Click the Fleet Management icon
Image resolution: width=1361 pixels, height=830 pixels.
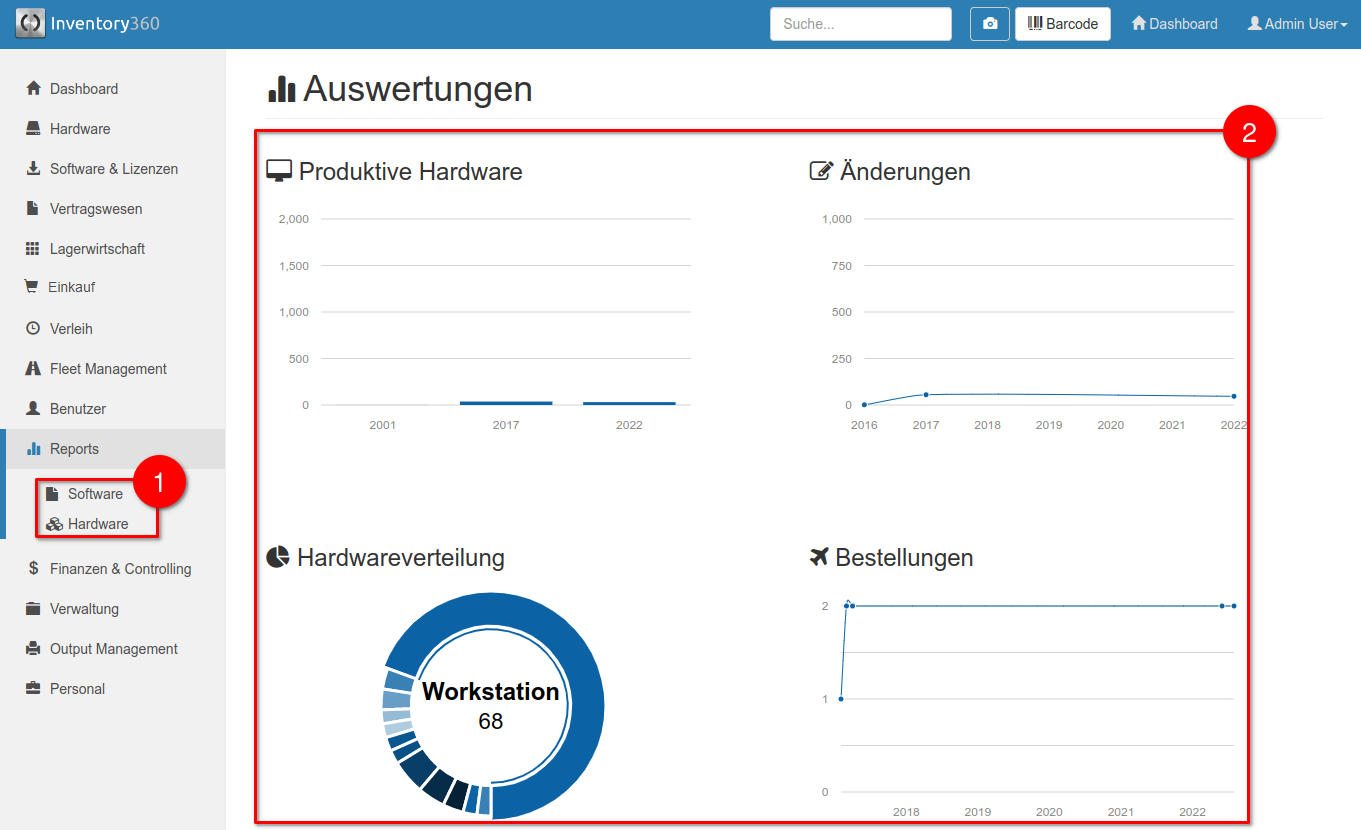click(x=33, y=368)
